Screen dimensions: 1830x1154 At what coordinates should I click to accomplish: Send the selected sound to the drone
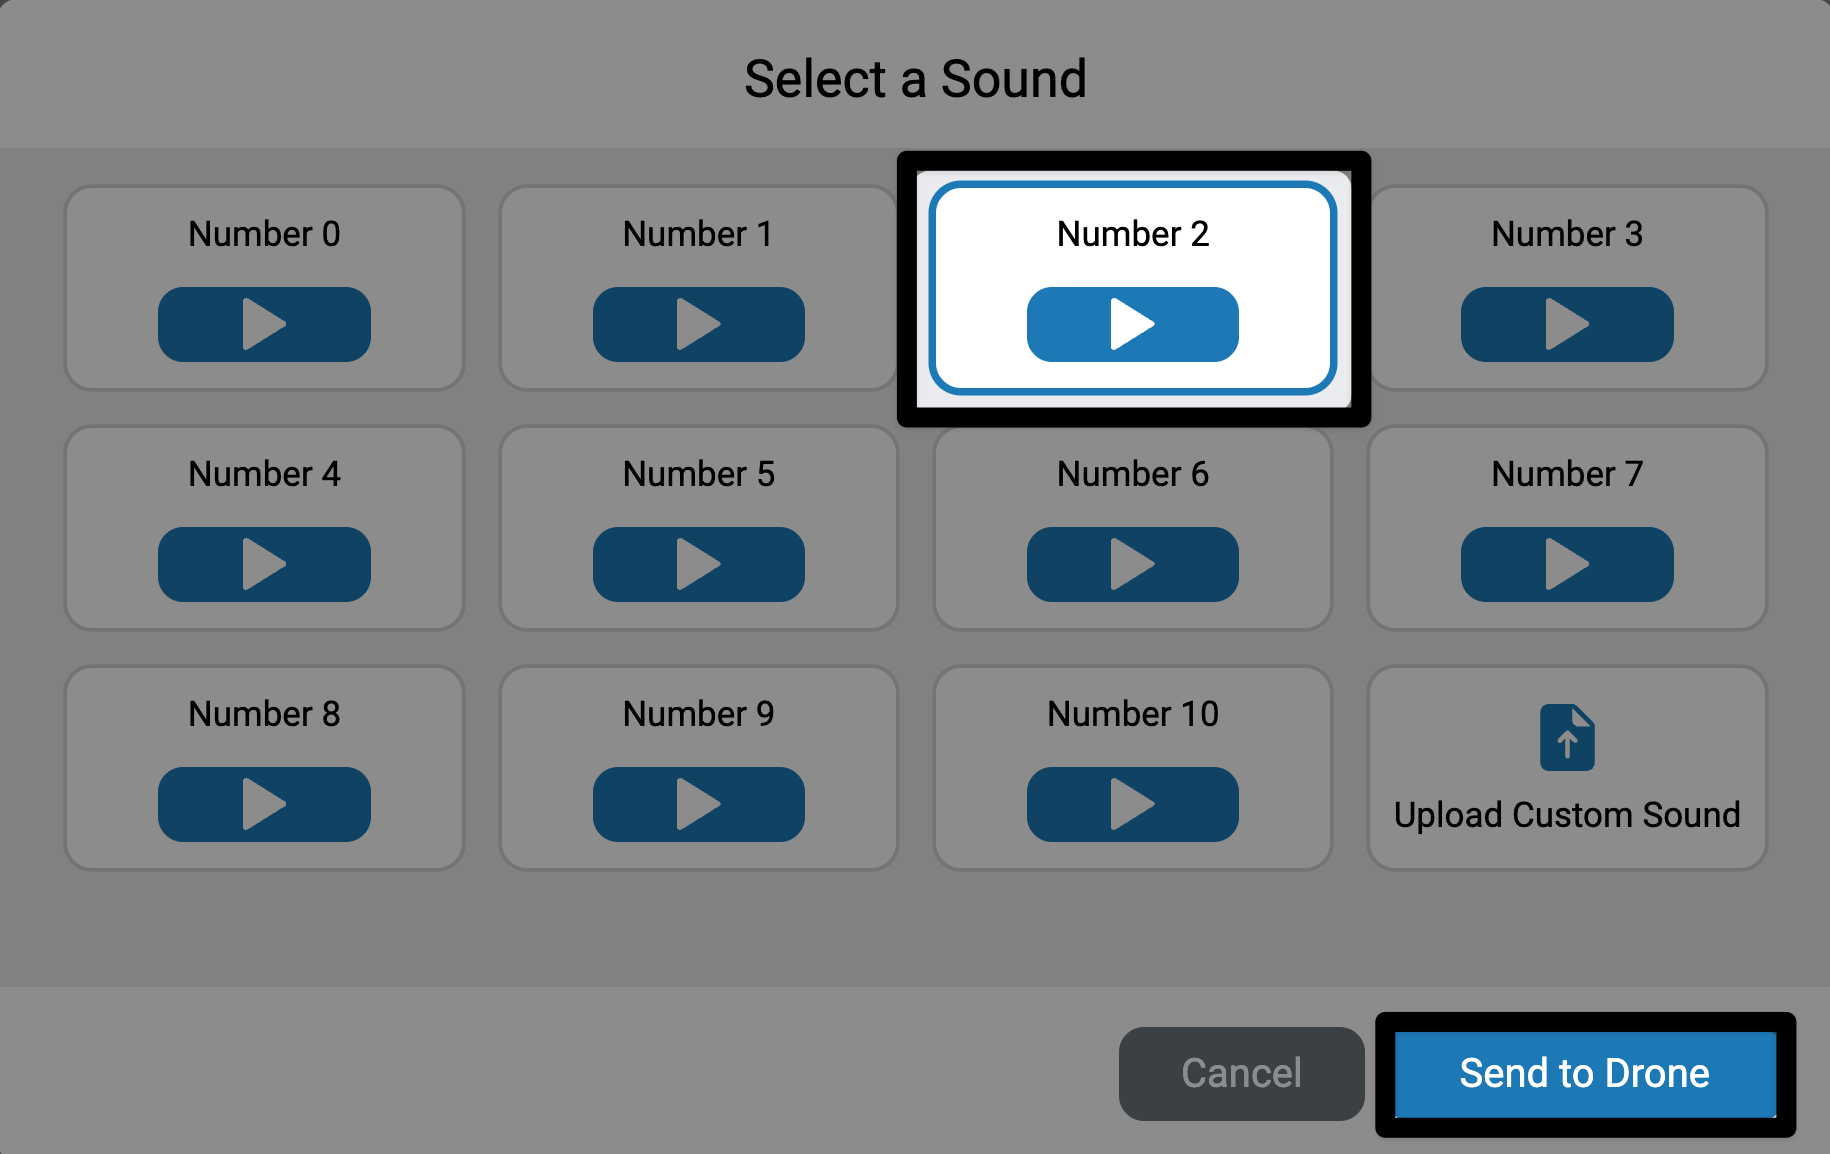point(1583,1073)
